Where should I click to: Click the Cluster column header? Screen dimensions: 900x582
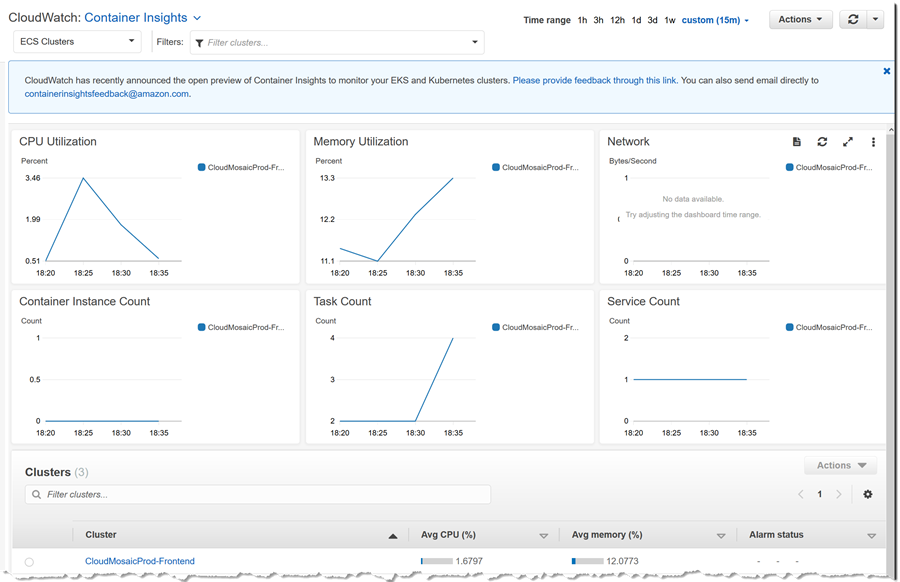[101, 534]
